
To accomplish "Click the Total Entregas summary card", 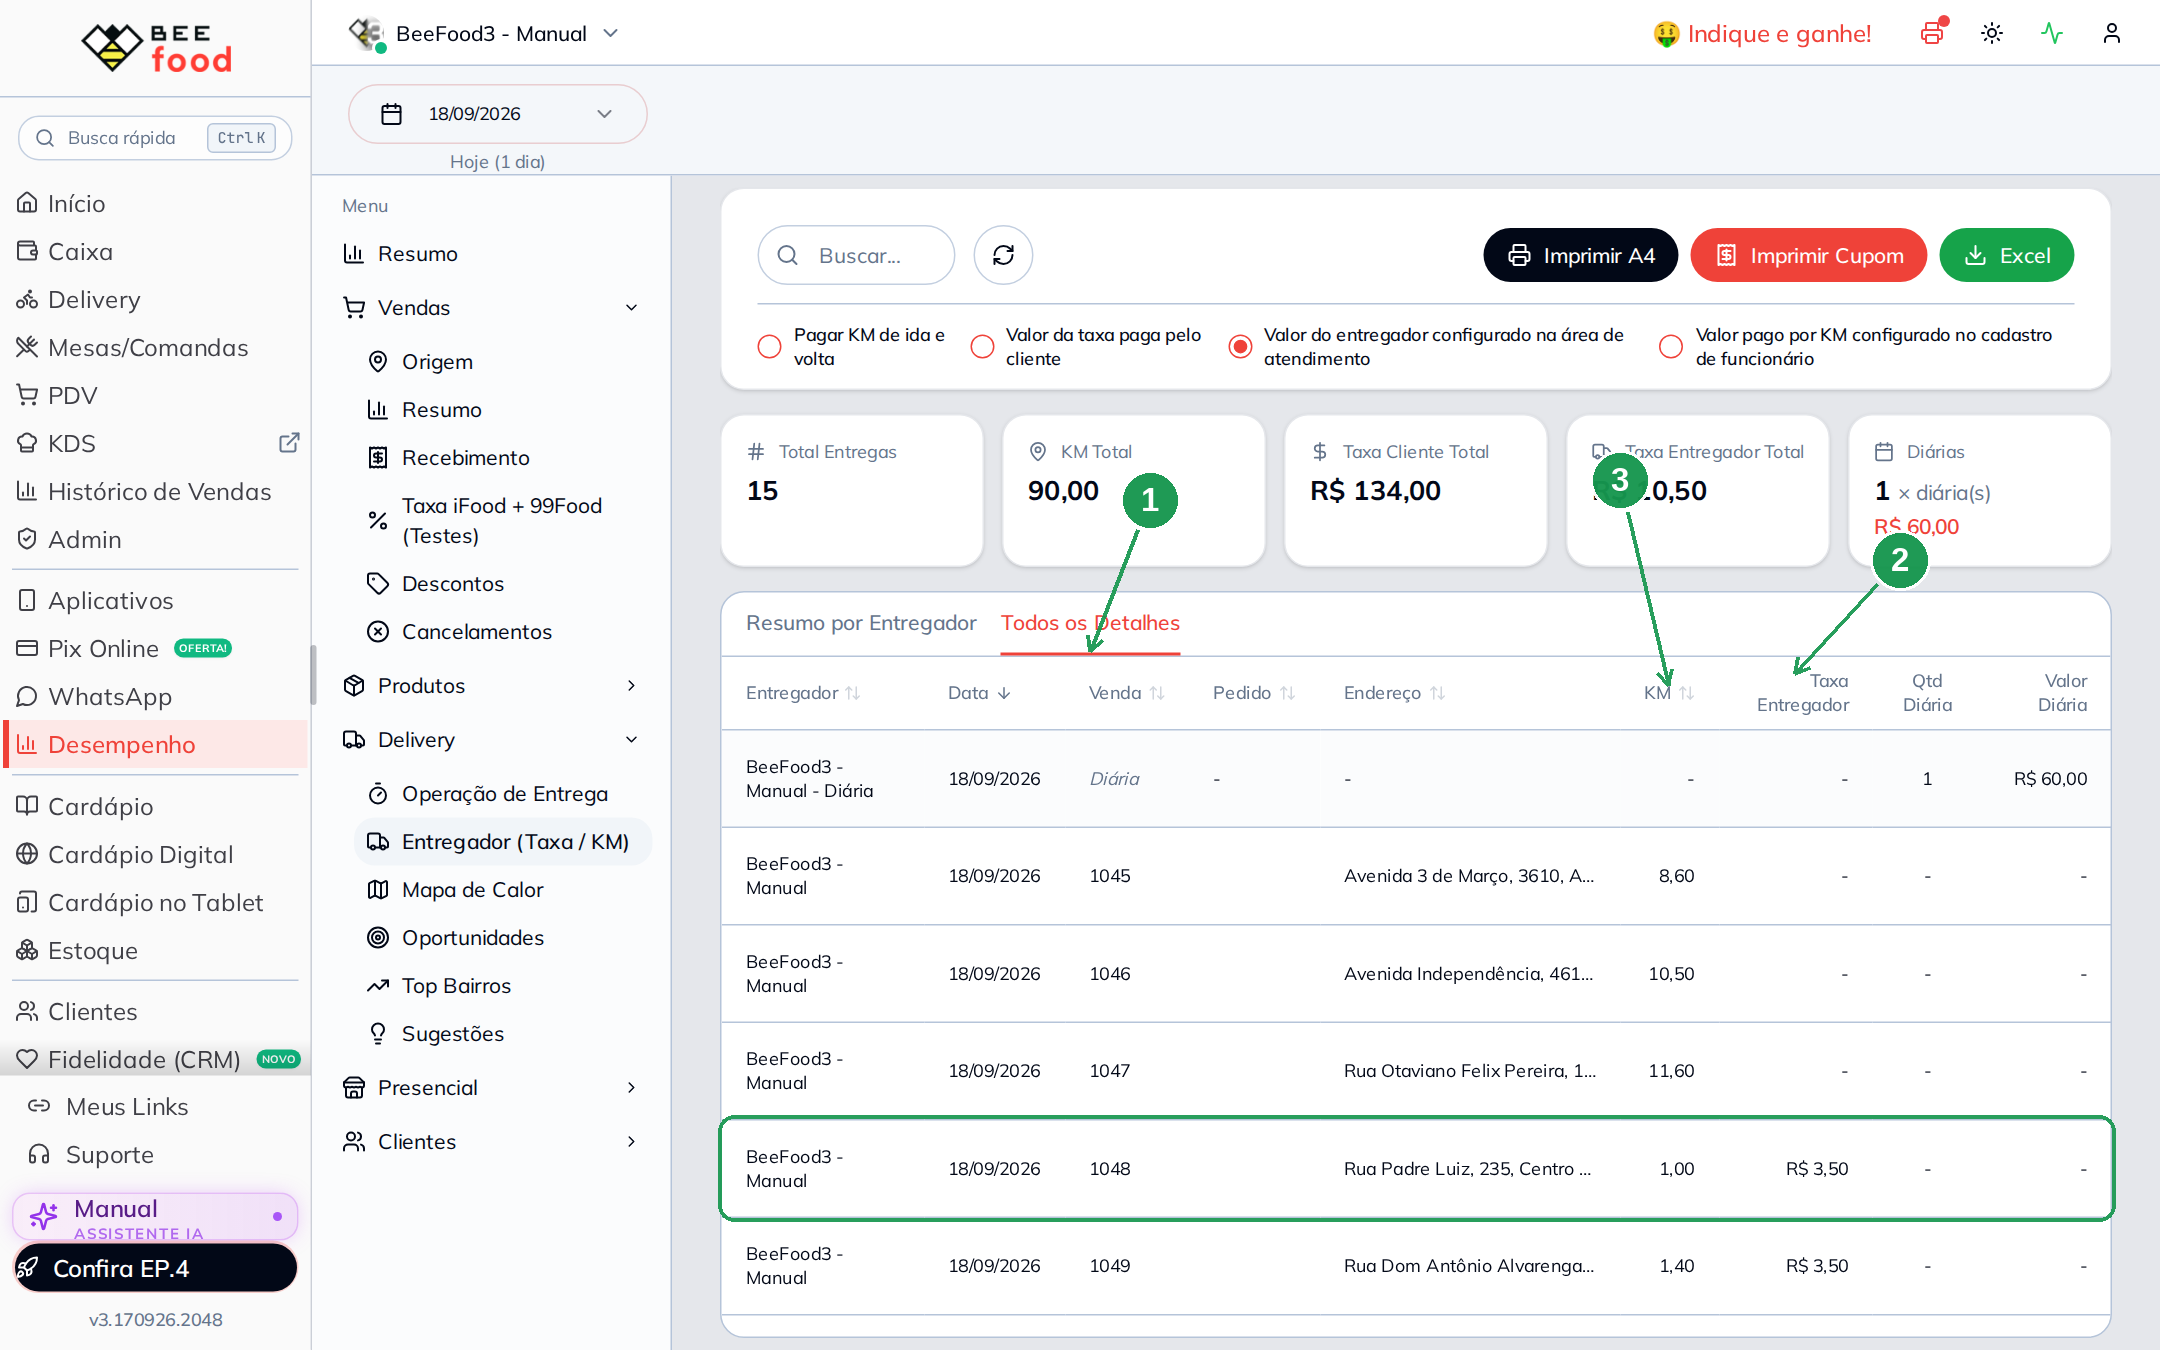I will coord(852,490).
